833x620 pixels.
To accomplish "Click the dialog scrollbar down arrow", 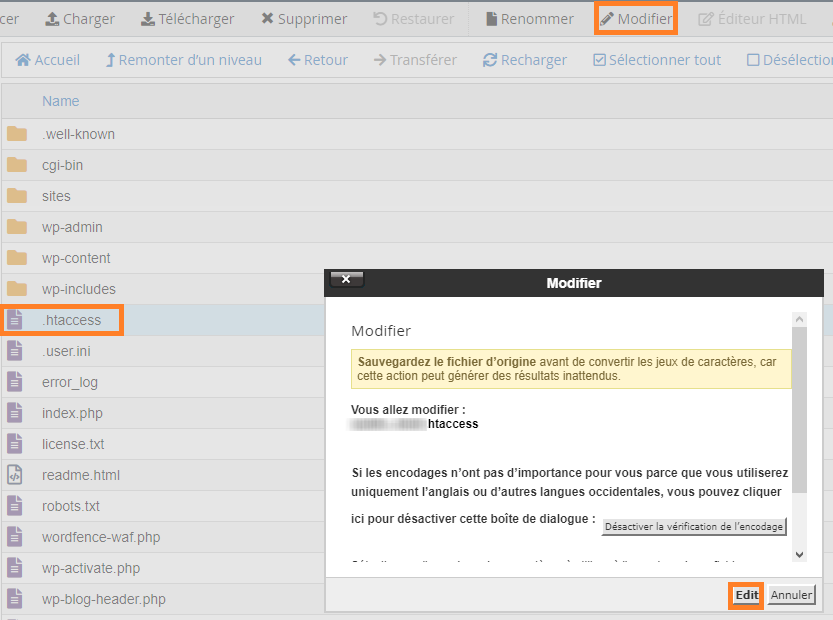I will pyautogui.click(x=799, y=554).
